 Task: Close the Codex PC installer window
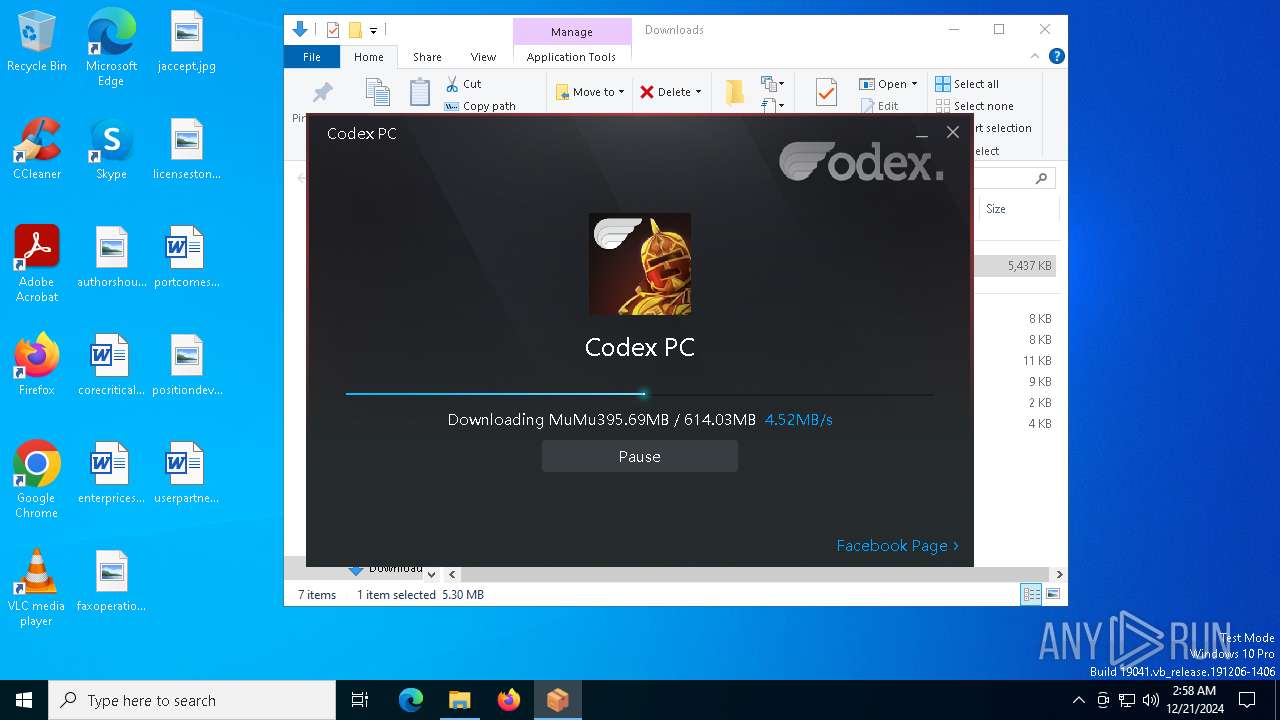(953, 132)
